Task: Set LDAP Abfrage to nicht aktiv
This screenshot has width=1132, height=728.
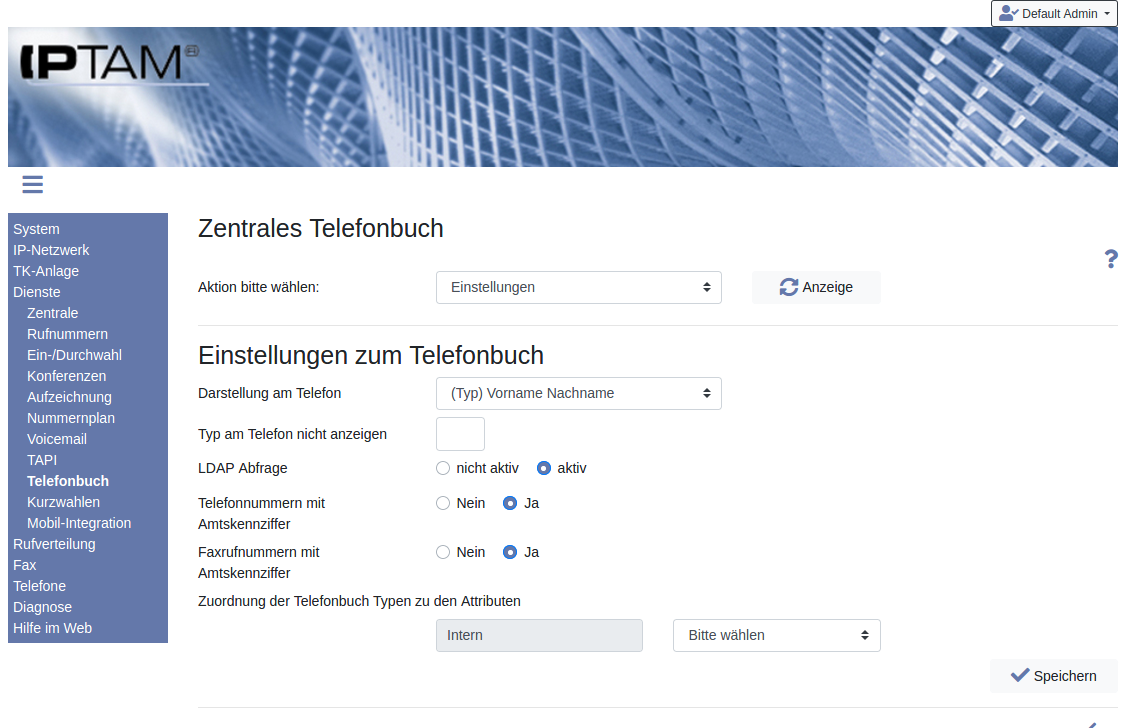Action: click(x=444, y=468)
